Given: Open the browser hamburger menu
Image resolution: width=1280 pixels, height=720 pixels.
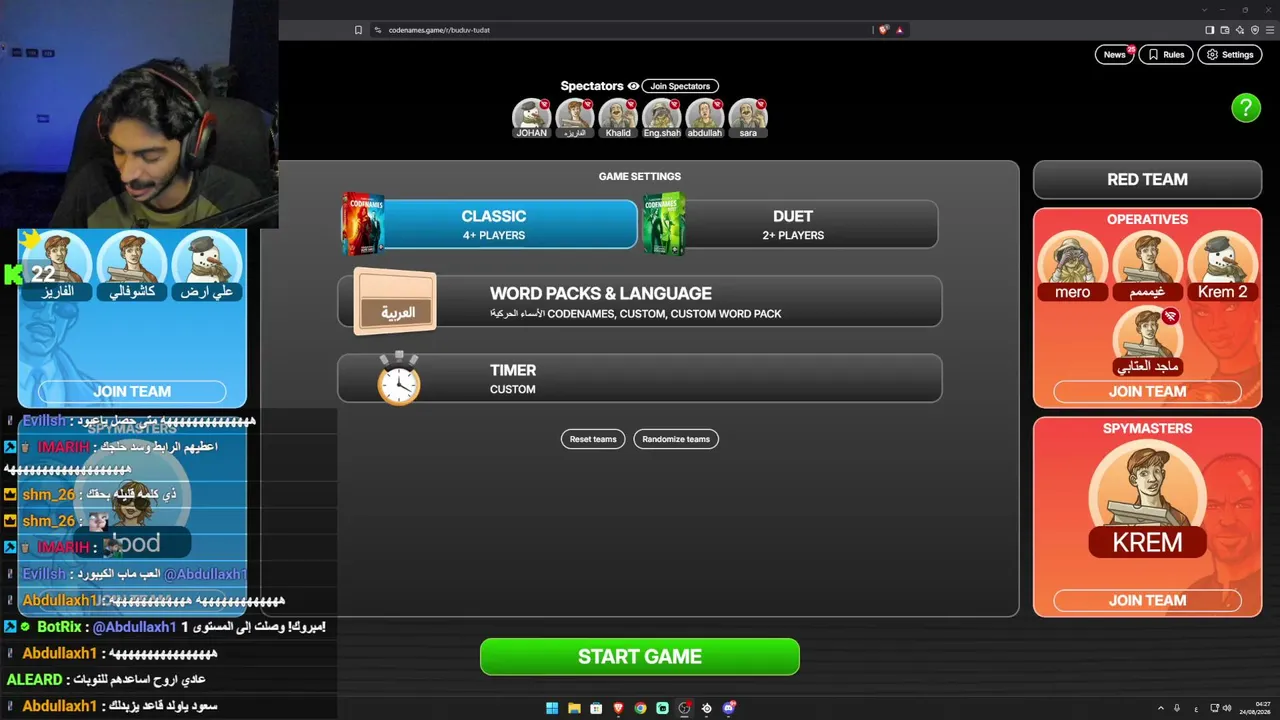Looking at the screenshot, I should tap(1269, 30).
